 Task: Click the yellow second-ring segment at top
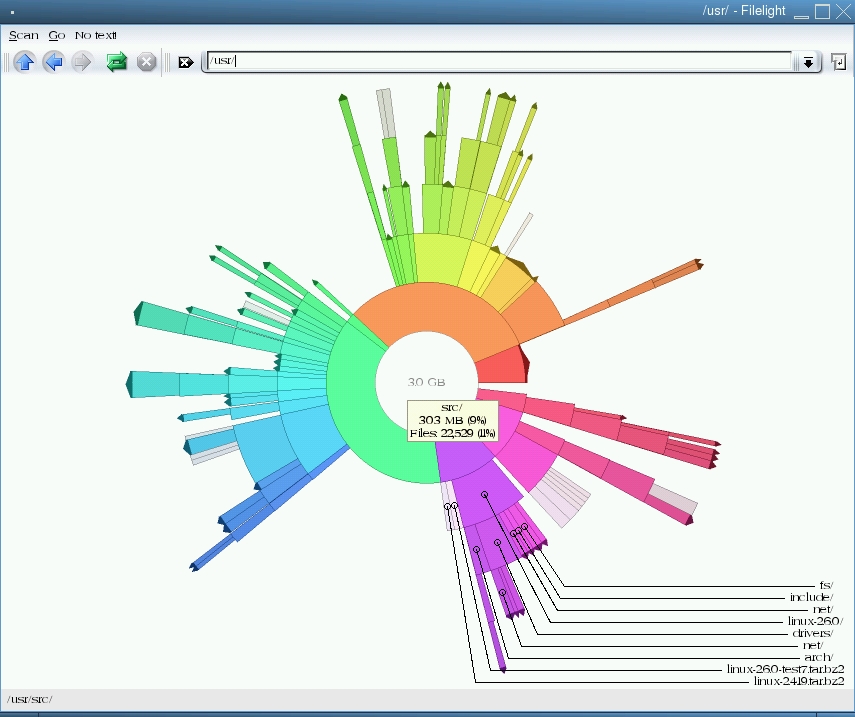coord(438,258)
